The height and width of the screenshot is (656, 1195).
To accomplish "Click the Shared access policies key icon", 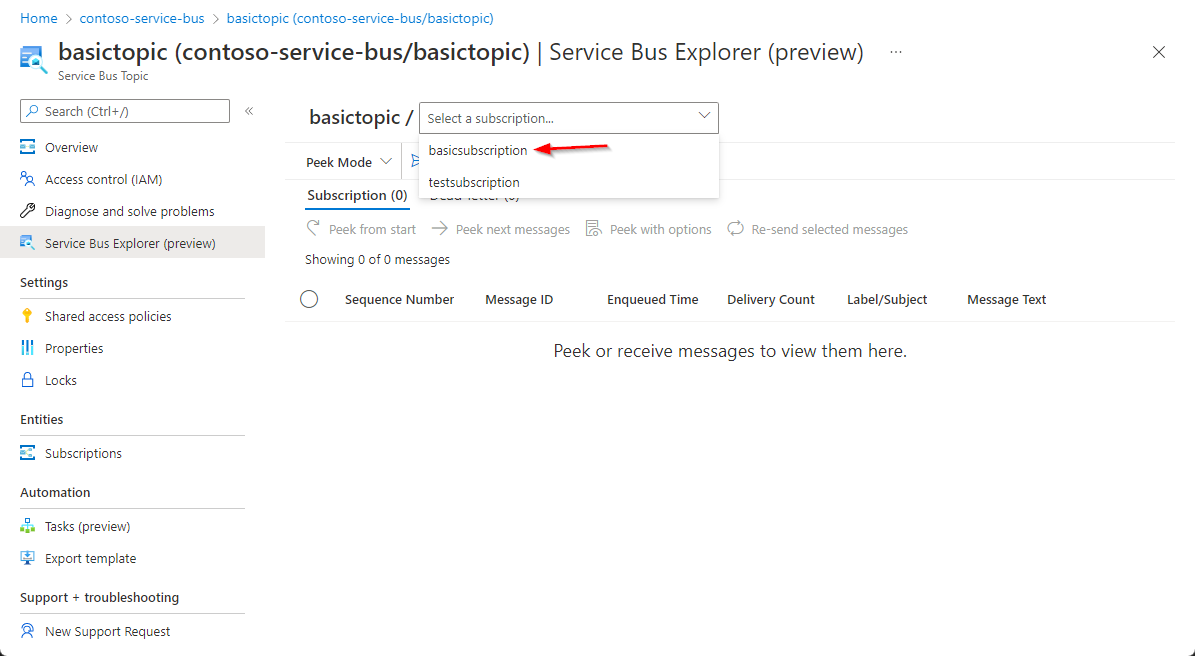I will pyautogui.click(x=27, y=316).
